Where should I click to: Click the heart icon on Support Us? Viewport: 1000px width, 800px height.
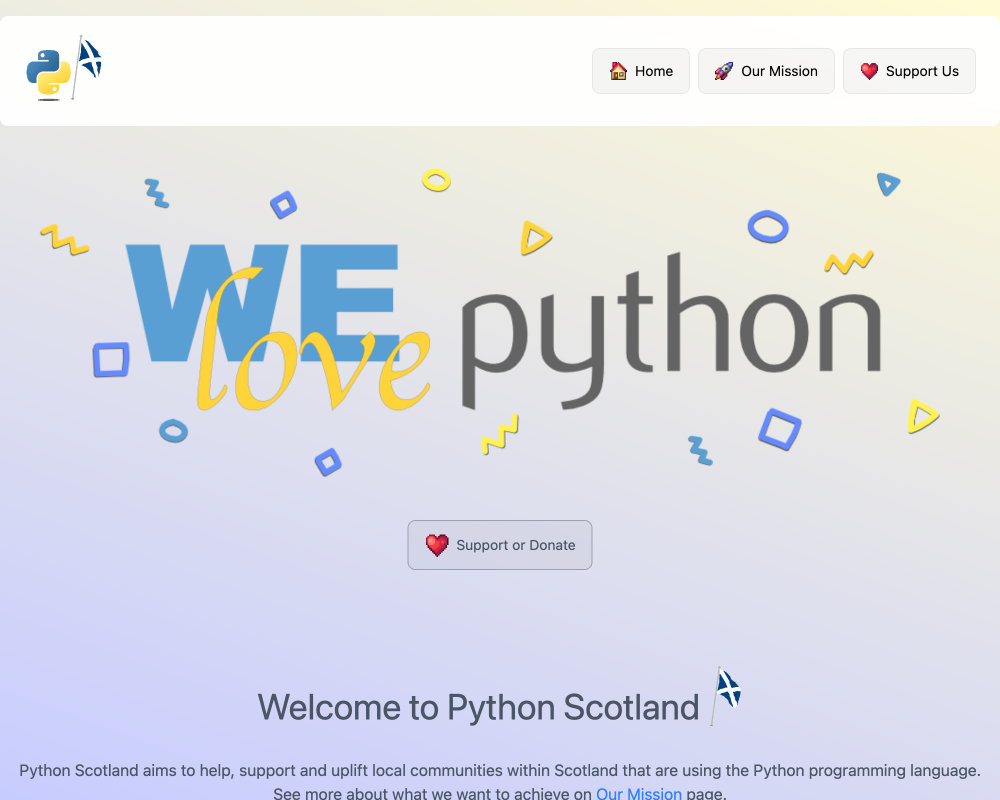click(x=869, y=71)
